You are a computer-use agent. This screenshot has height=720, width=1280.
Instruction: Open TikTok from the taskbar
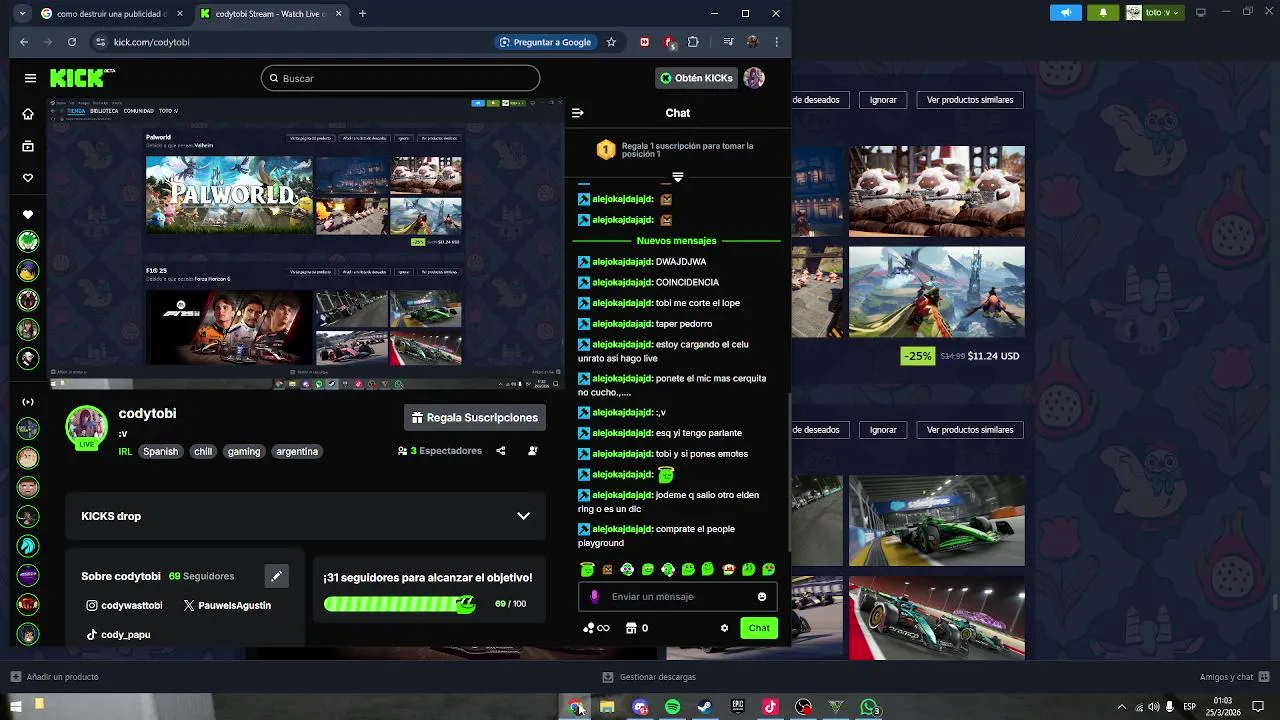click(770, 707)
